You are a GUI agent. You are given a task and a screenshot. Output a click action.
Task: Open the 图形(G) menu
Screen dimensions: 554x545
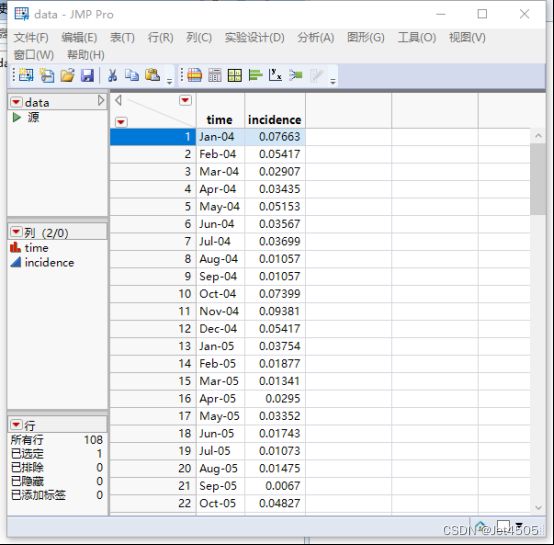pos(365,37)
